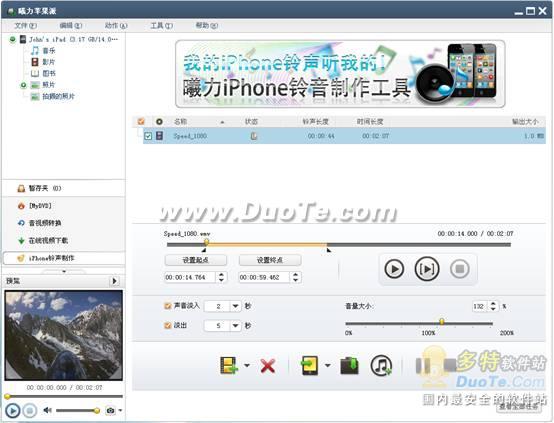Click the export to folder icon
554x423 pixels.
click(349, 366)
